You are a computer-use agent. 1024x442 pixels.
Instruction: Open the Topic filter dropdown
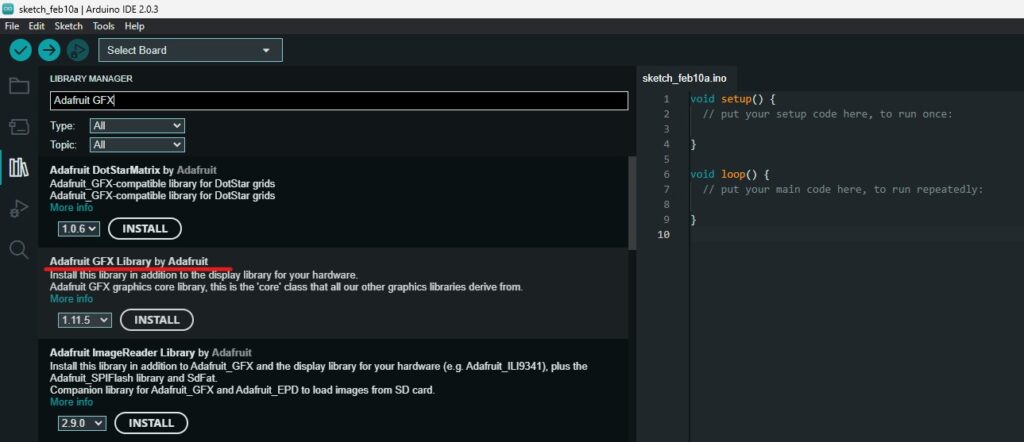[137, 144]
